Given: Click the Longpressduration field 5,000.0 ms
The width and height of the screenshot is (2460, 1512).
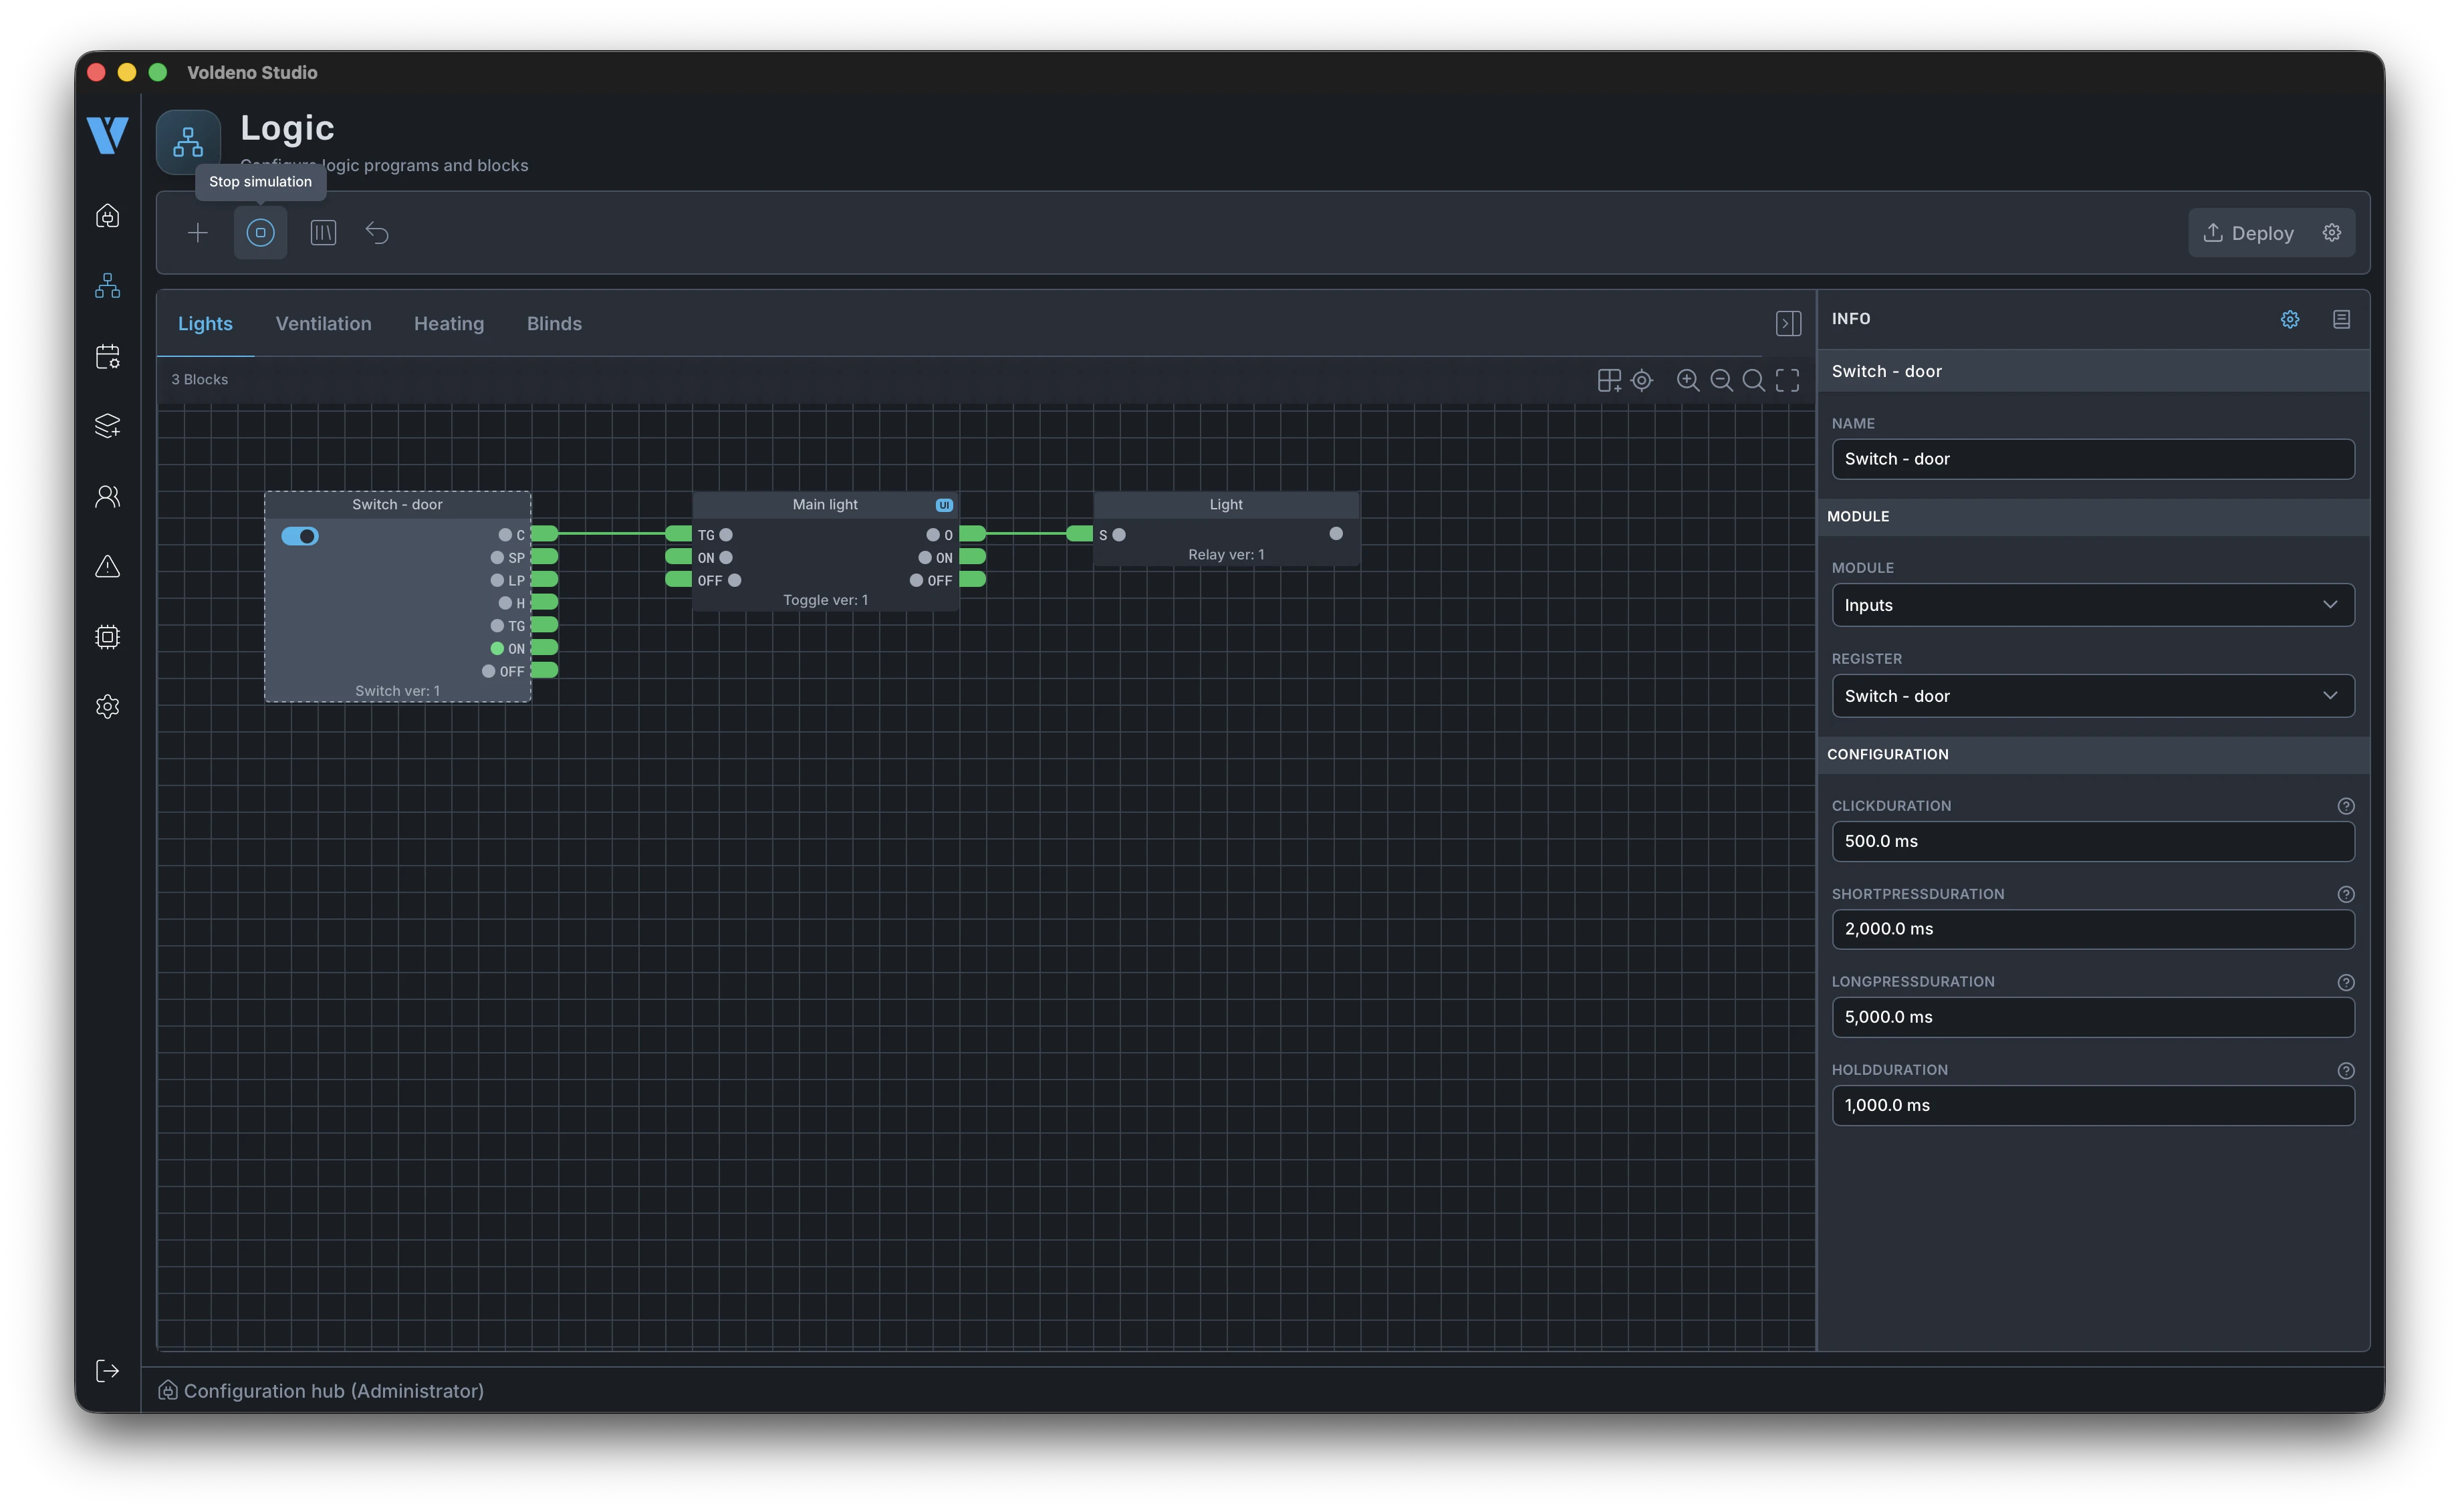Looking at the screenshot, I should pyautogui.click(x=2092, y=1017).
